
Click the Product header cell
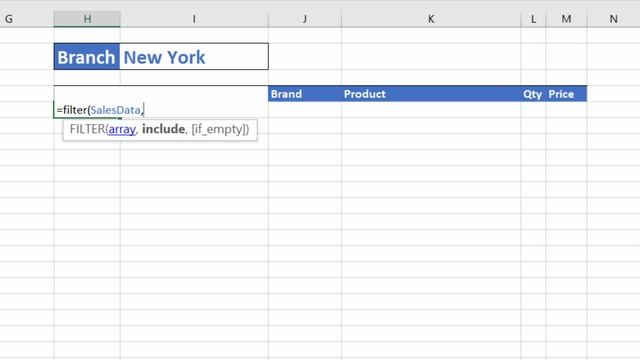431,94
